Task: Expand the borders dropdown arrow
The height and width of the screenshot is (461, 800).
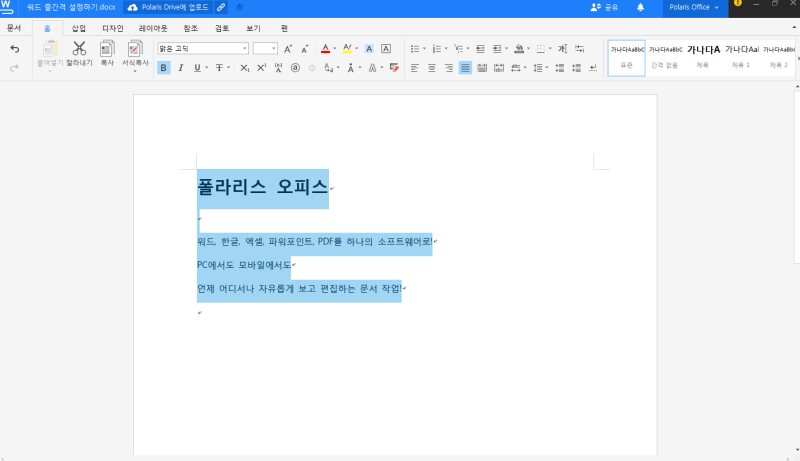Action: point(550,49)
